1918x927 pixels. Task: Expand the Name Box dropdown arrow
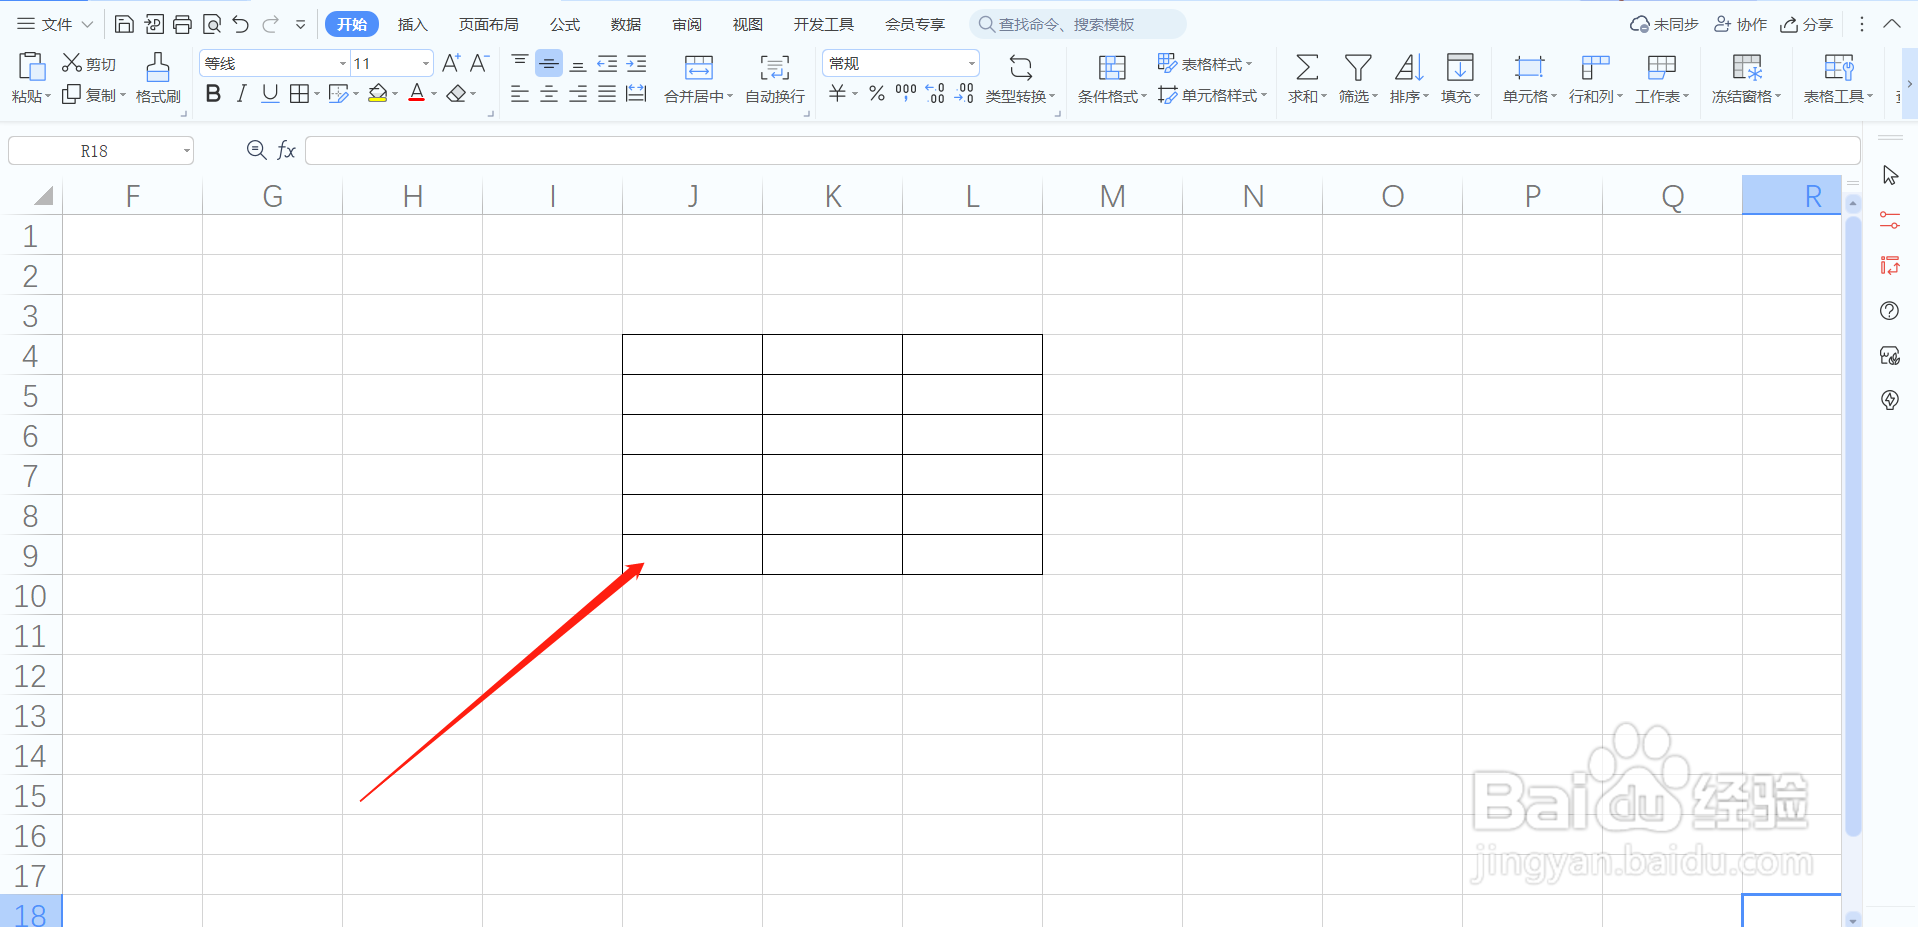186,151
